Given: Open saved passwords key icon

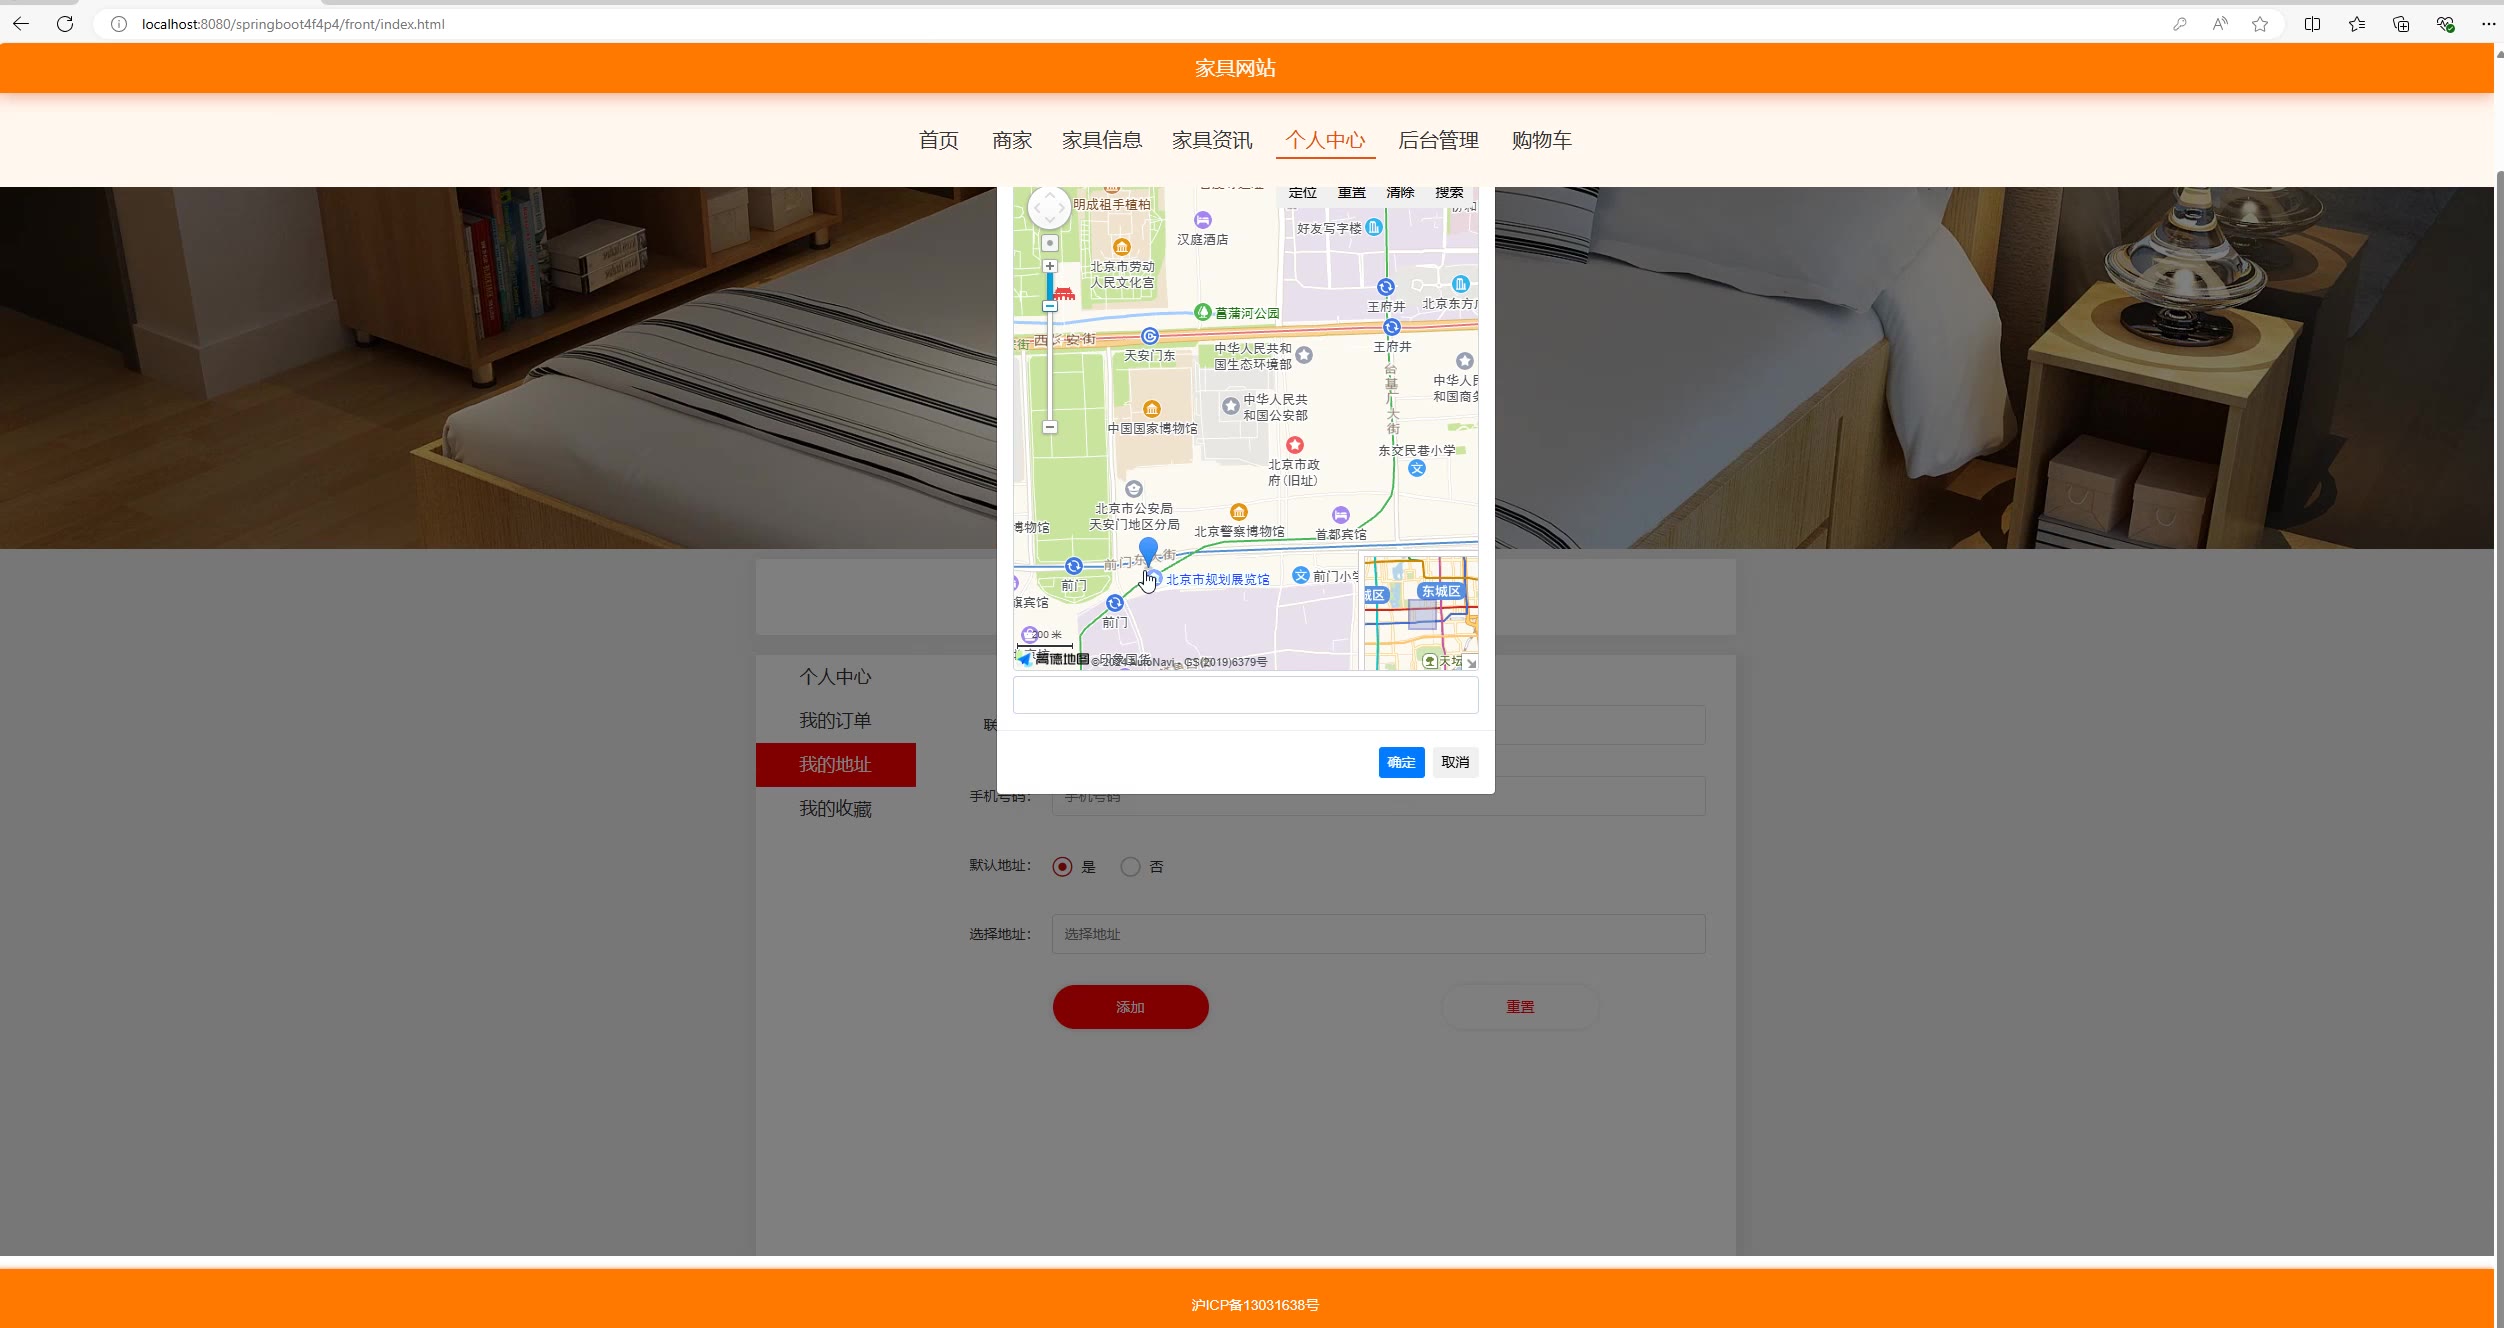Looking at the screenshot, I should point(2180,24).
